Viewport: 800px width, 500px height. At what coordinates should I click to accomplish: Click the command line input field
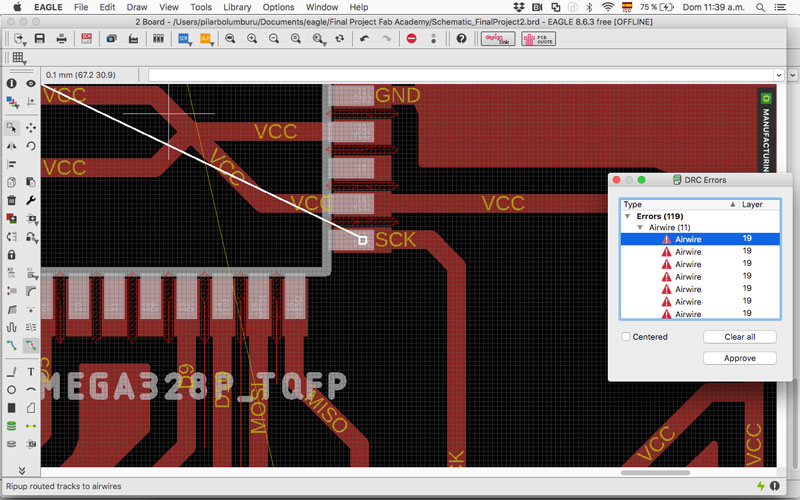pyautogui.click(x=461, y=75)
